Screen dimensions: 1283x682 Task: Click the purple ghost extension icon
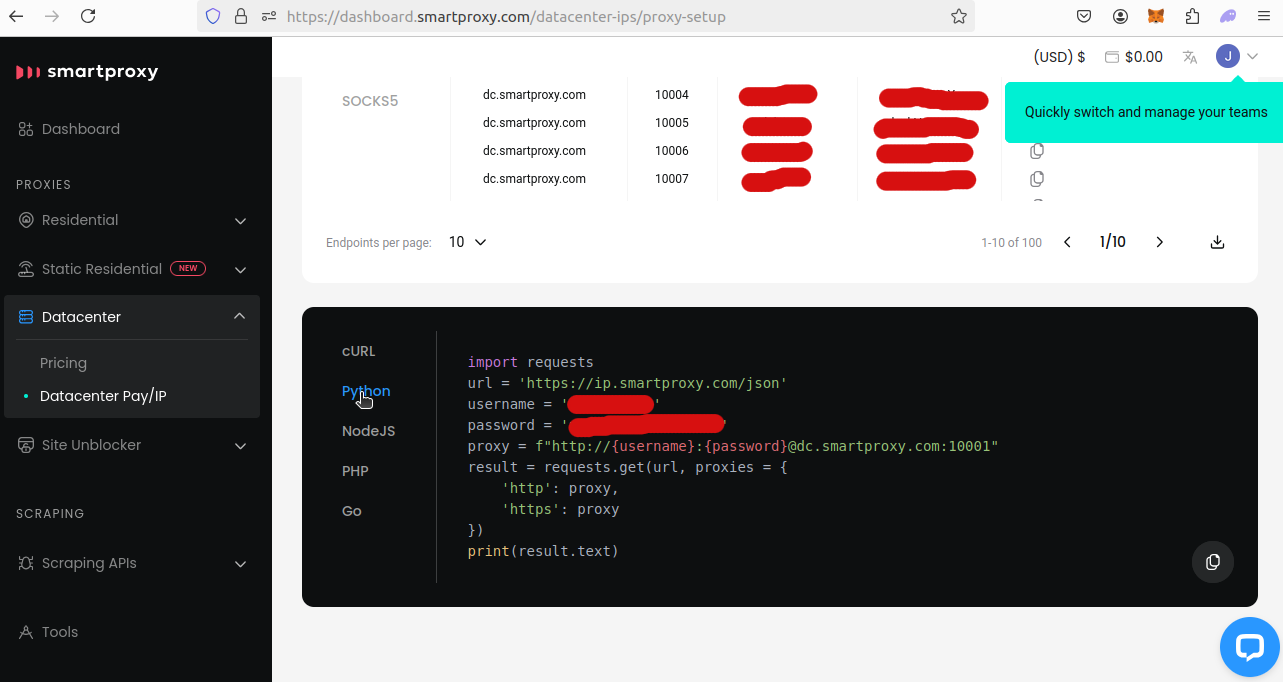click(1228, 16)
